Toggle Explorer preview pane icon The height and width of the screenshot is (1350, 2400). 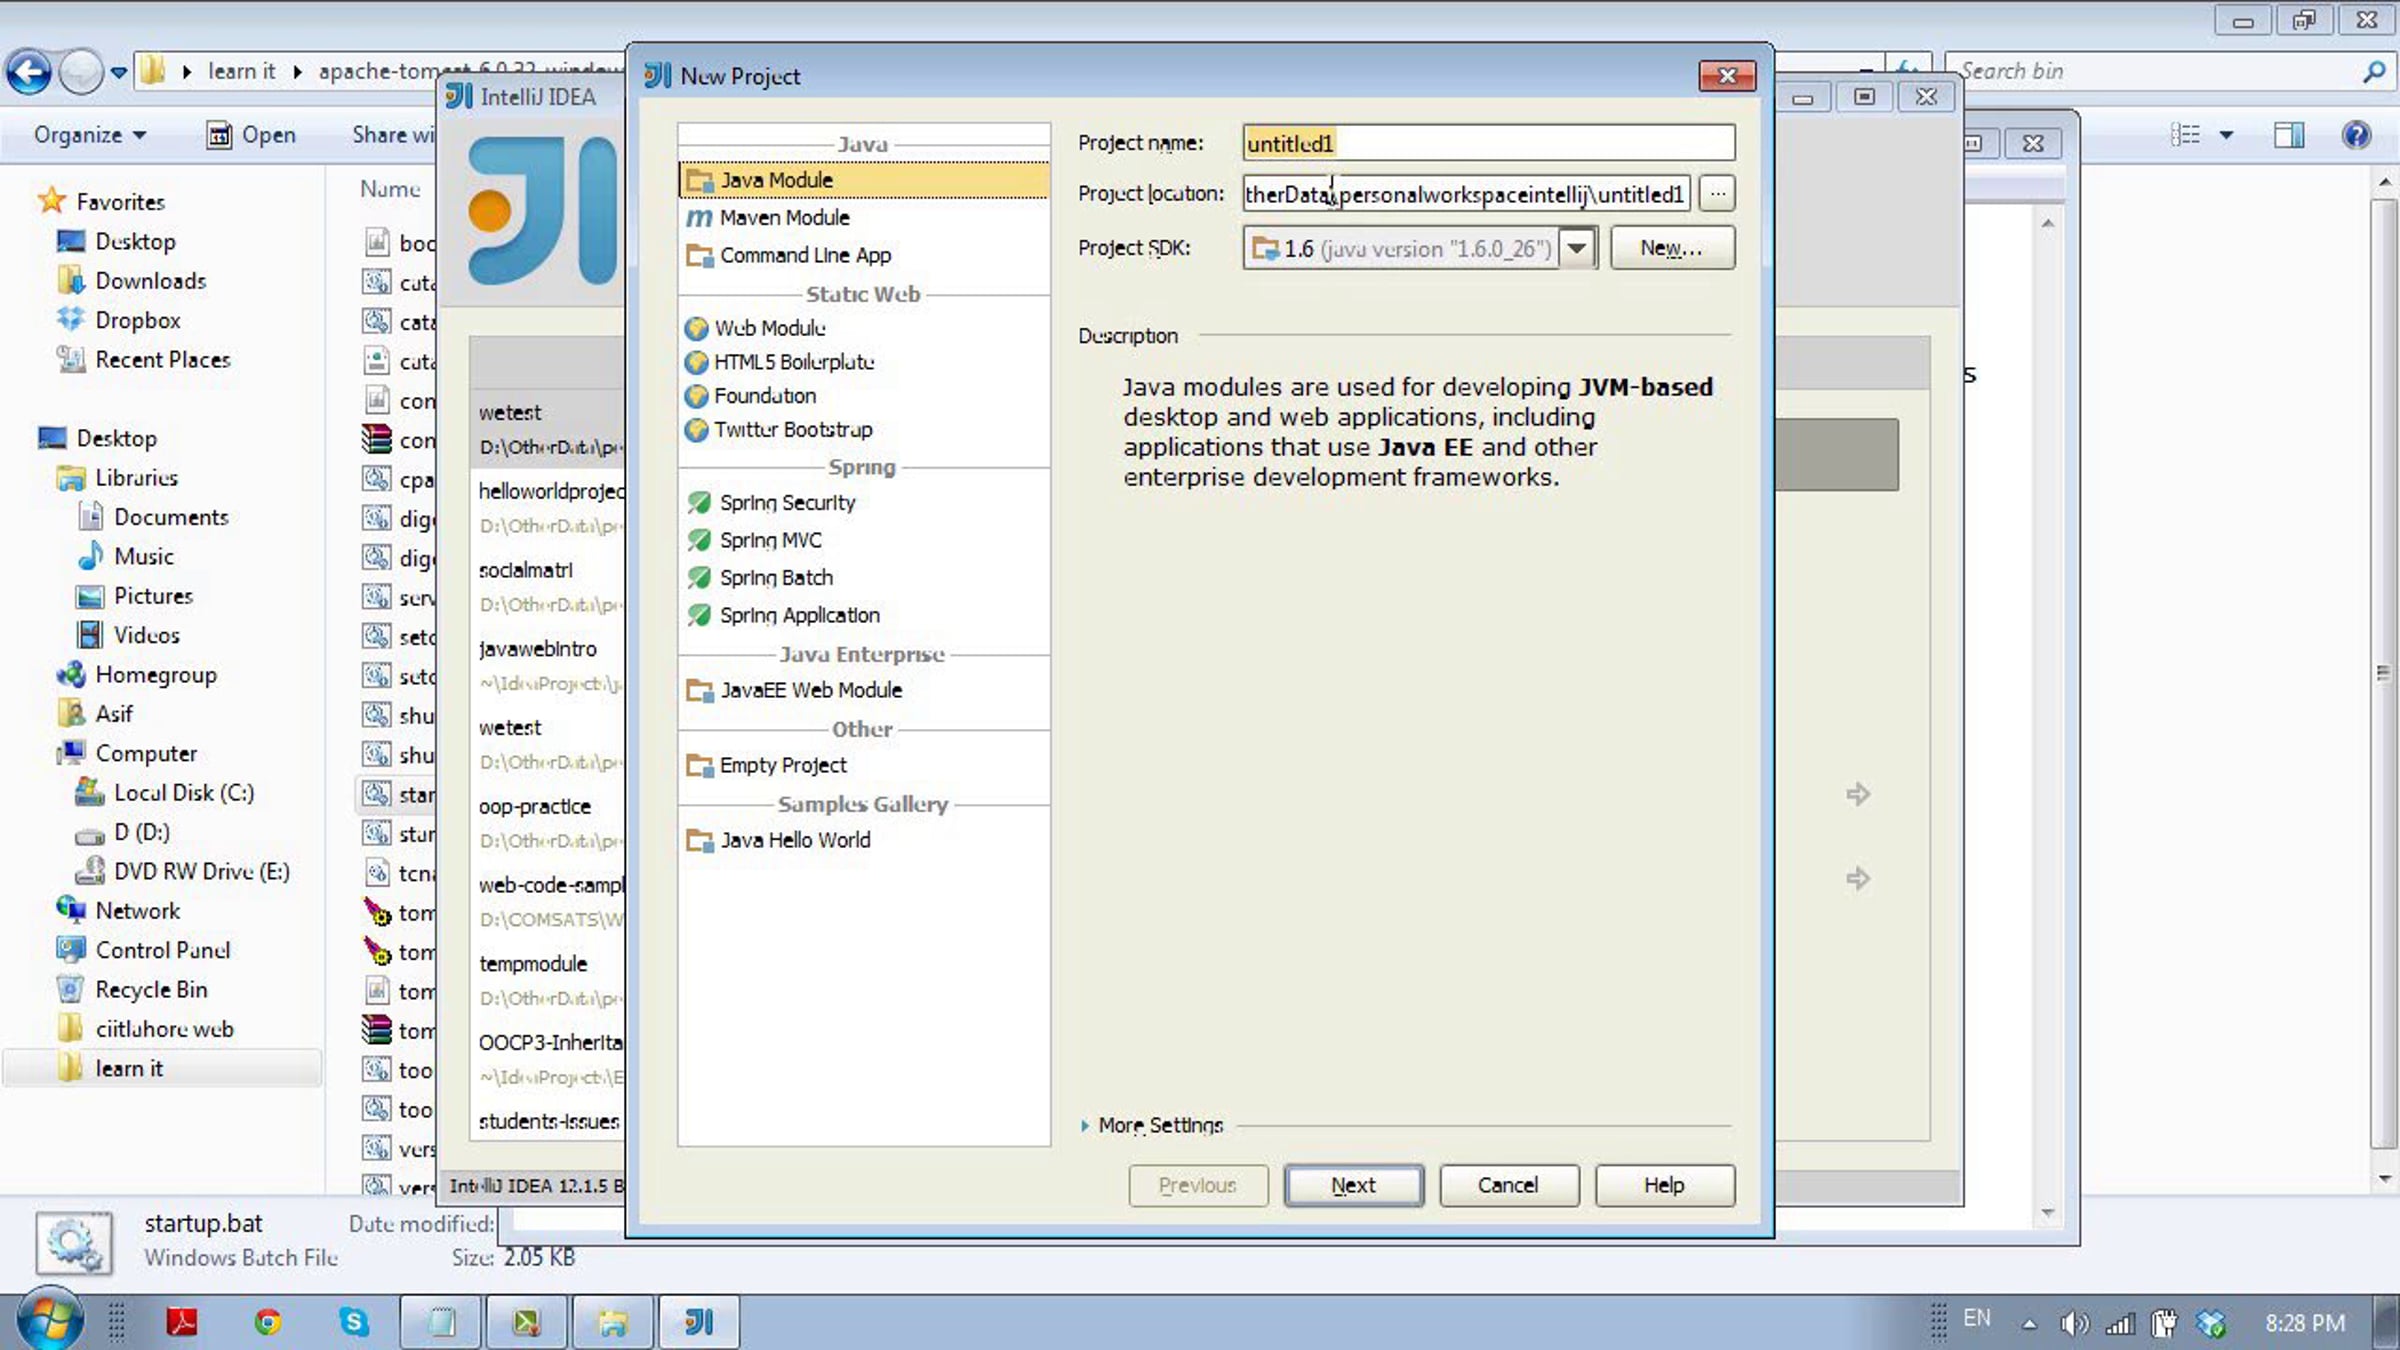pyautogui.click(x=2288, y=135)
